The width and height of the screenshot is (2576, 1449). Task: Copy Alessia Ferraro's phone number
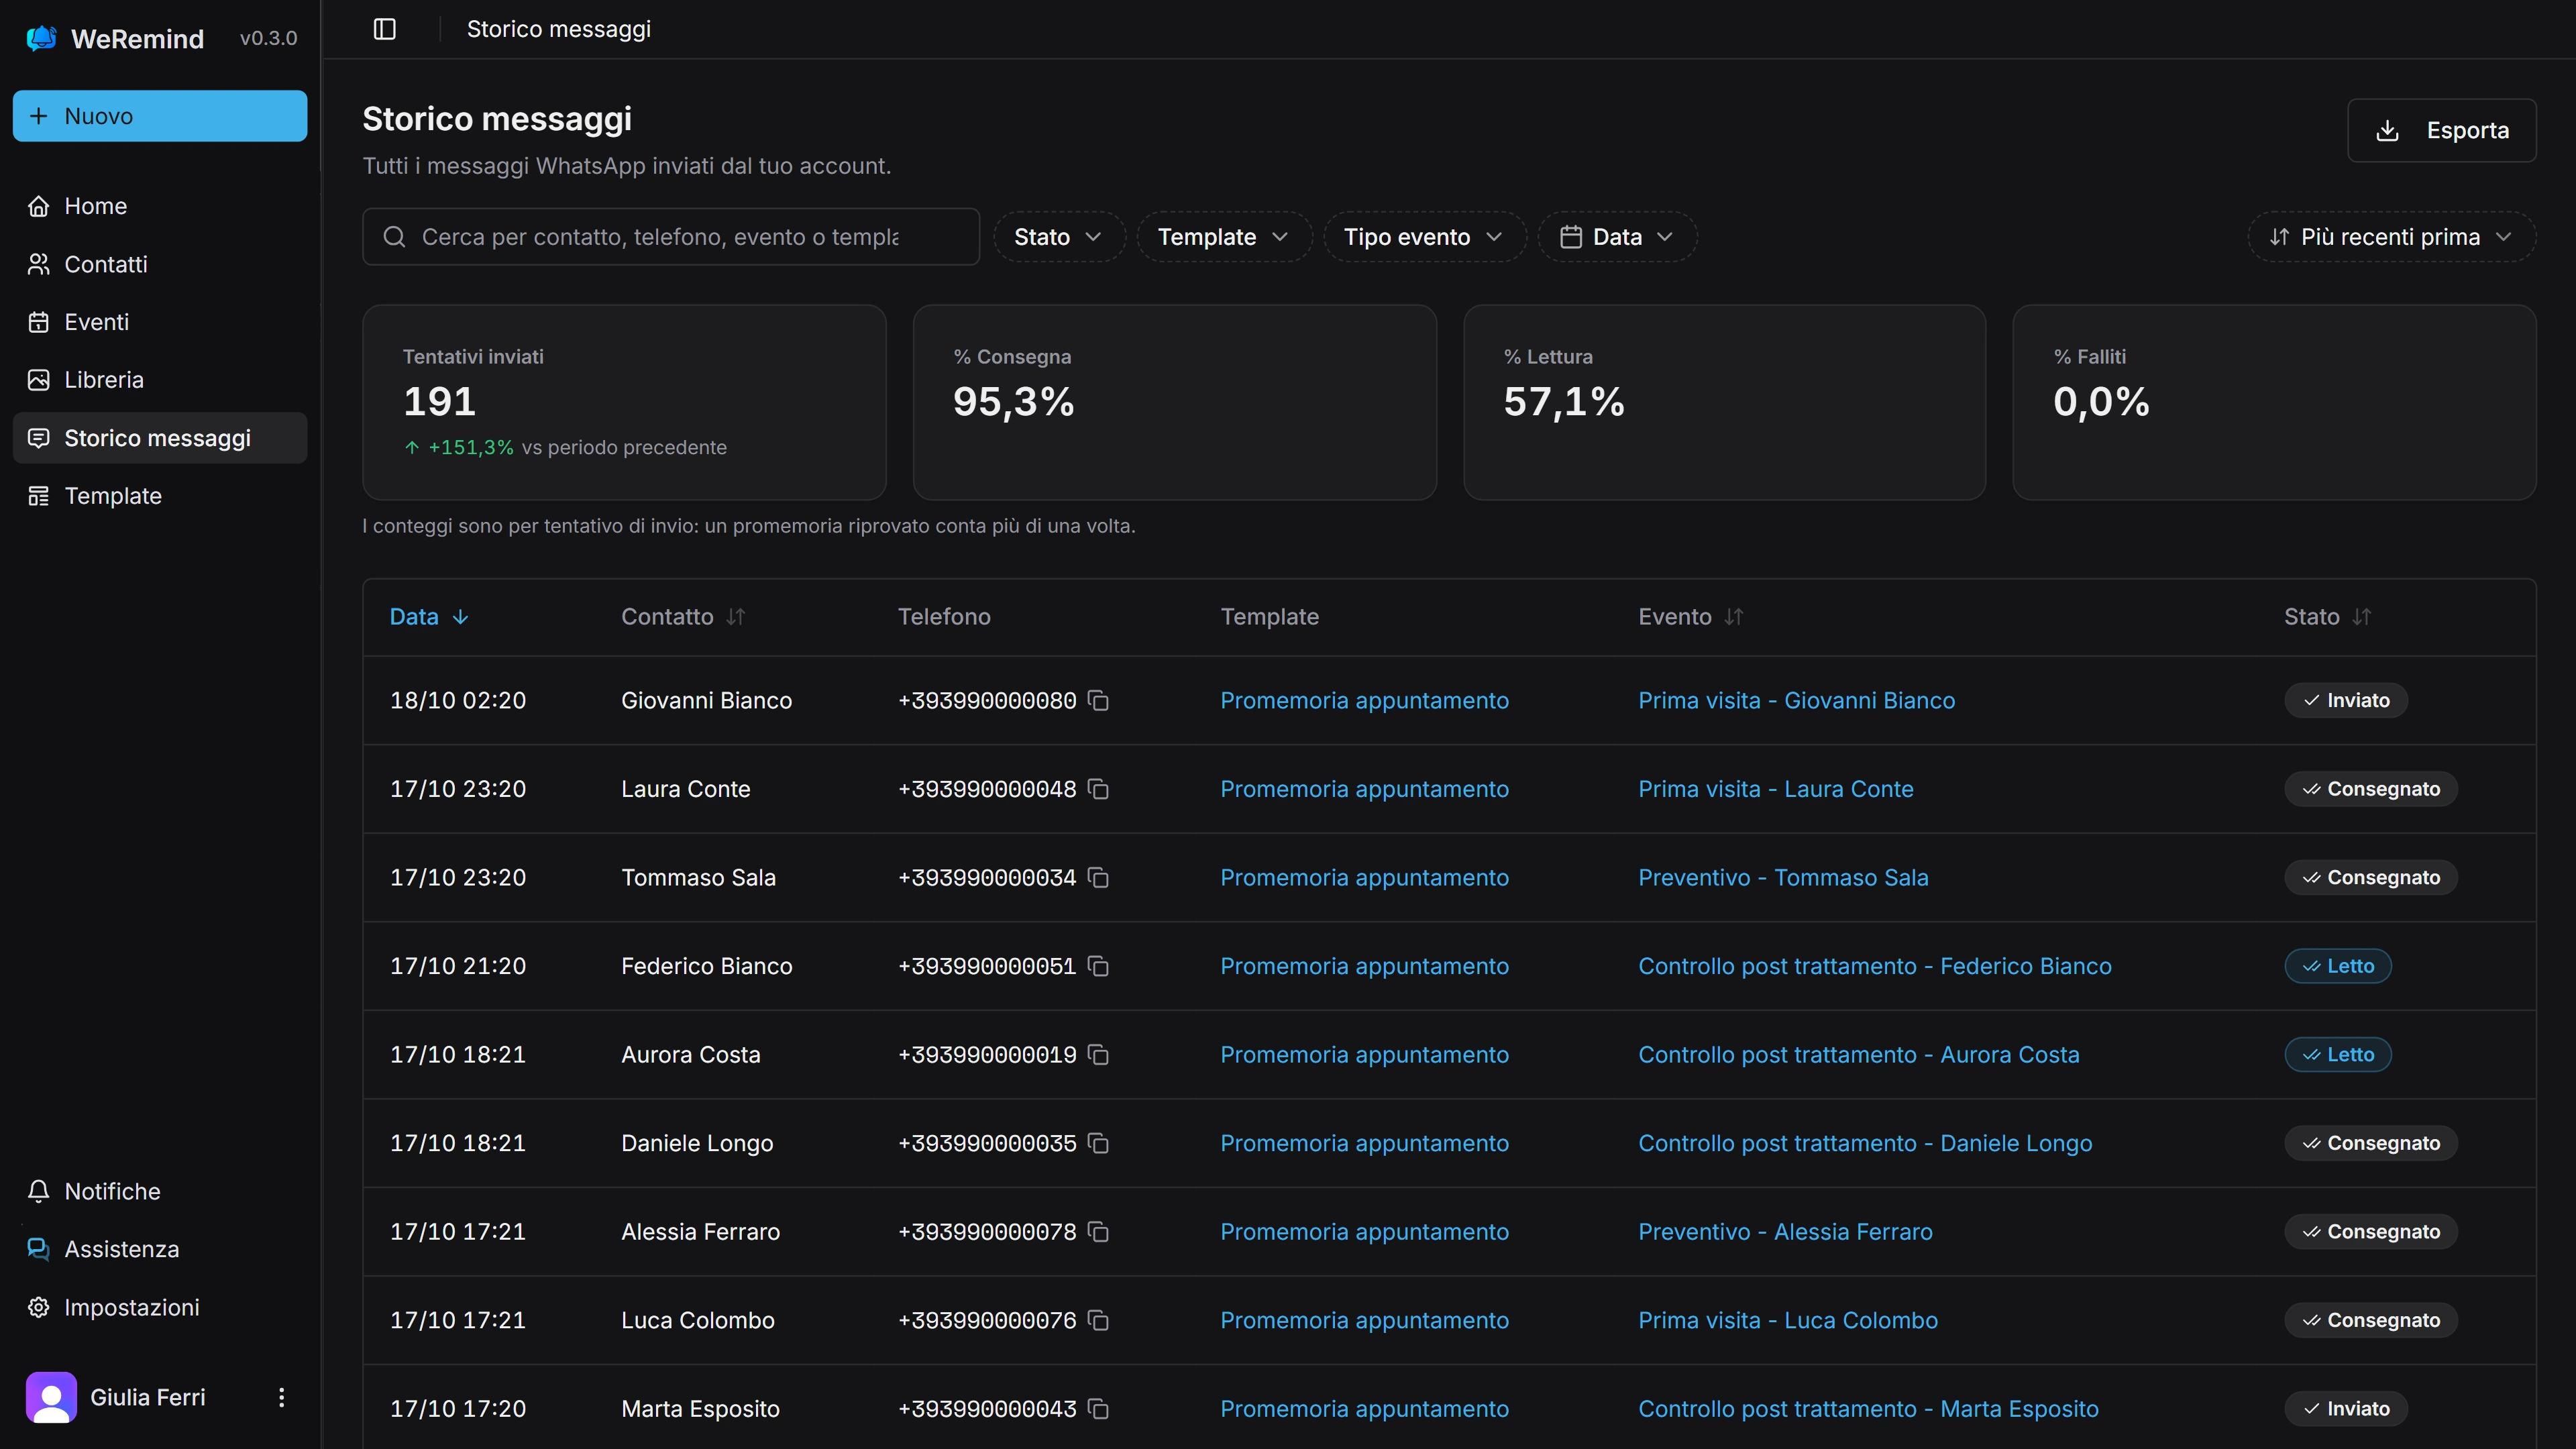click(x=1098, y=1232)
